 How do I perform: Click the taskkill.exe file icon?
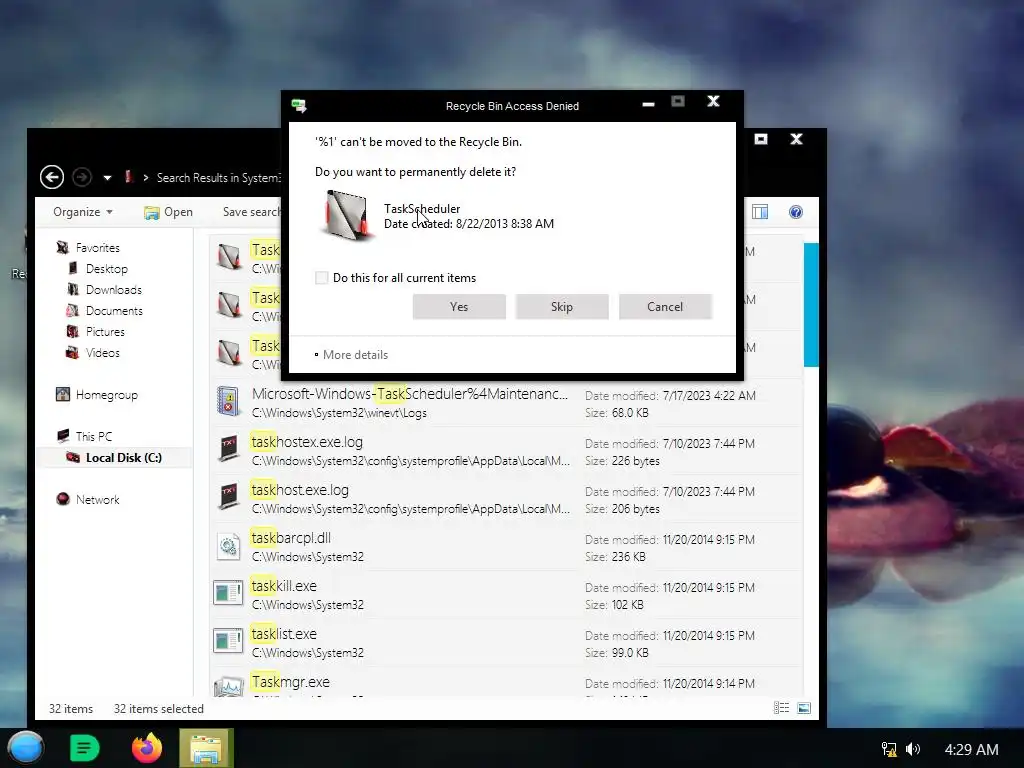click(228, 594)
